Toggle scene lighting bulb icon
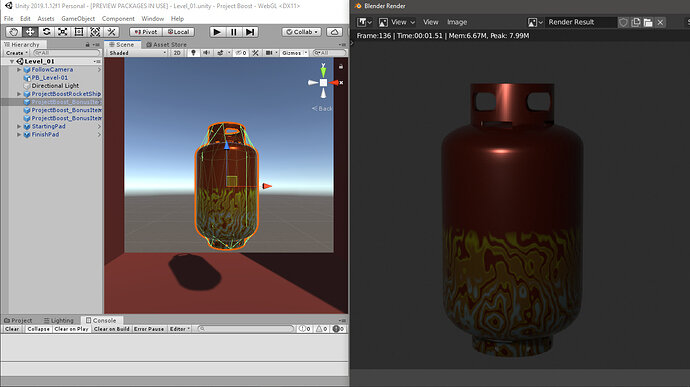The width and height of the screenshot is (690, 387). click(x=193, y=53)
